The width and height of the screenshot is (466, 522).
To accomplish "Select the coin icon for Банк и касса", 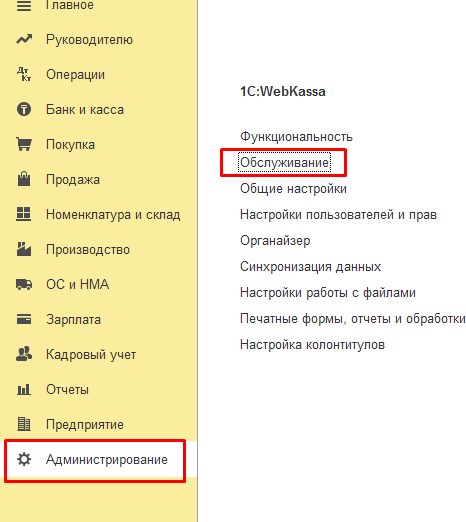I will pos(24,109).
